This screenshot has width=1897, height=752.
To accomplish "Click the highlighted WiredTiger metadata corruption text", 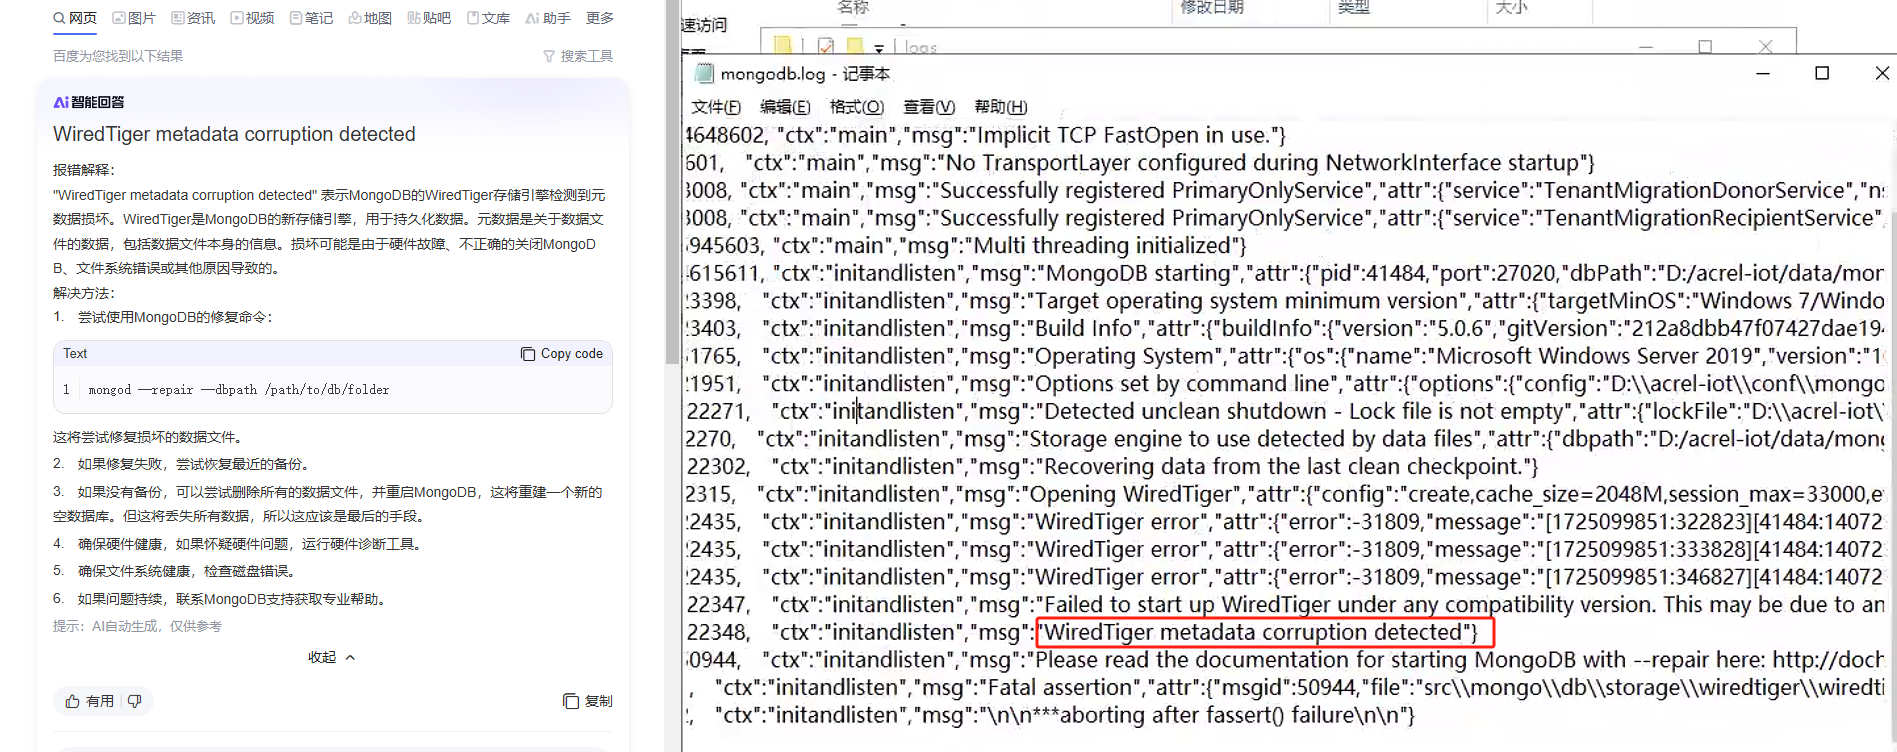I will [x=1262, y=632].
